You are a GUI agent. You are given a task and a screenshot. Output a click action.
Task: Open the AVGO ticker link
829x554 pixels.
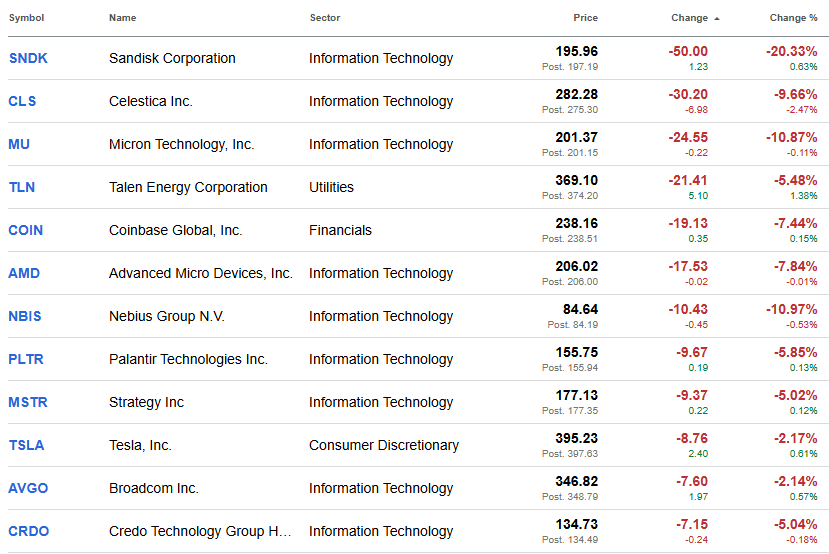point(28,488)
